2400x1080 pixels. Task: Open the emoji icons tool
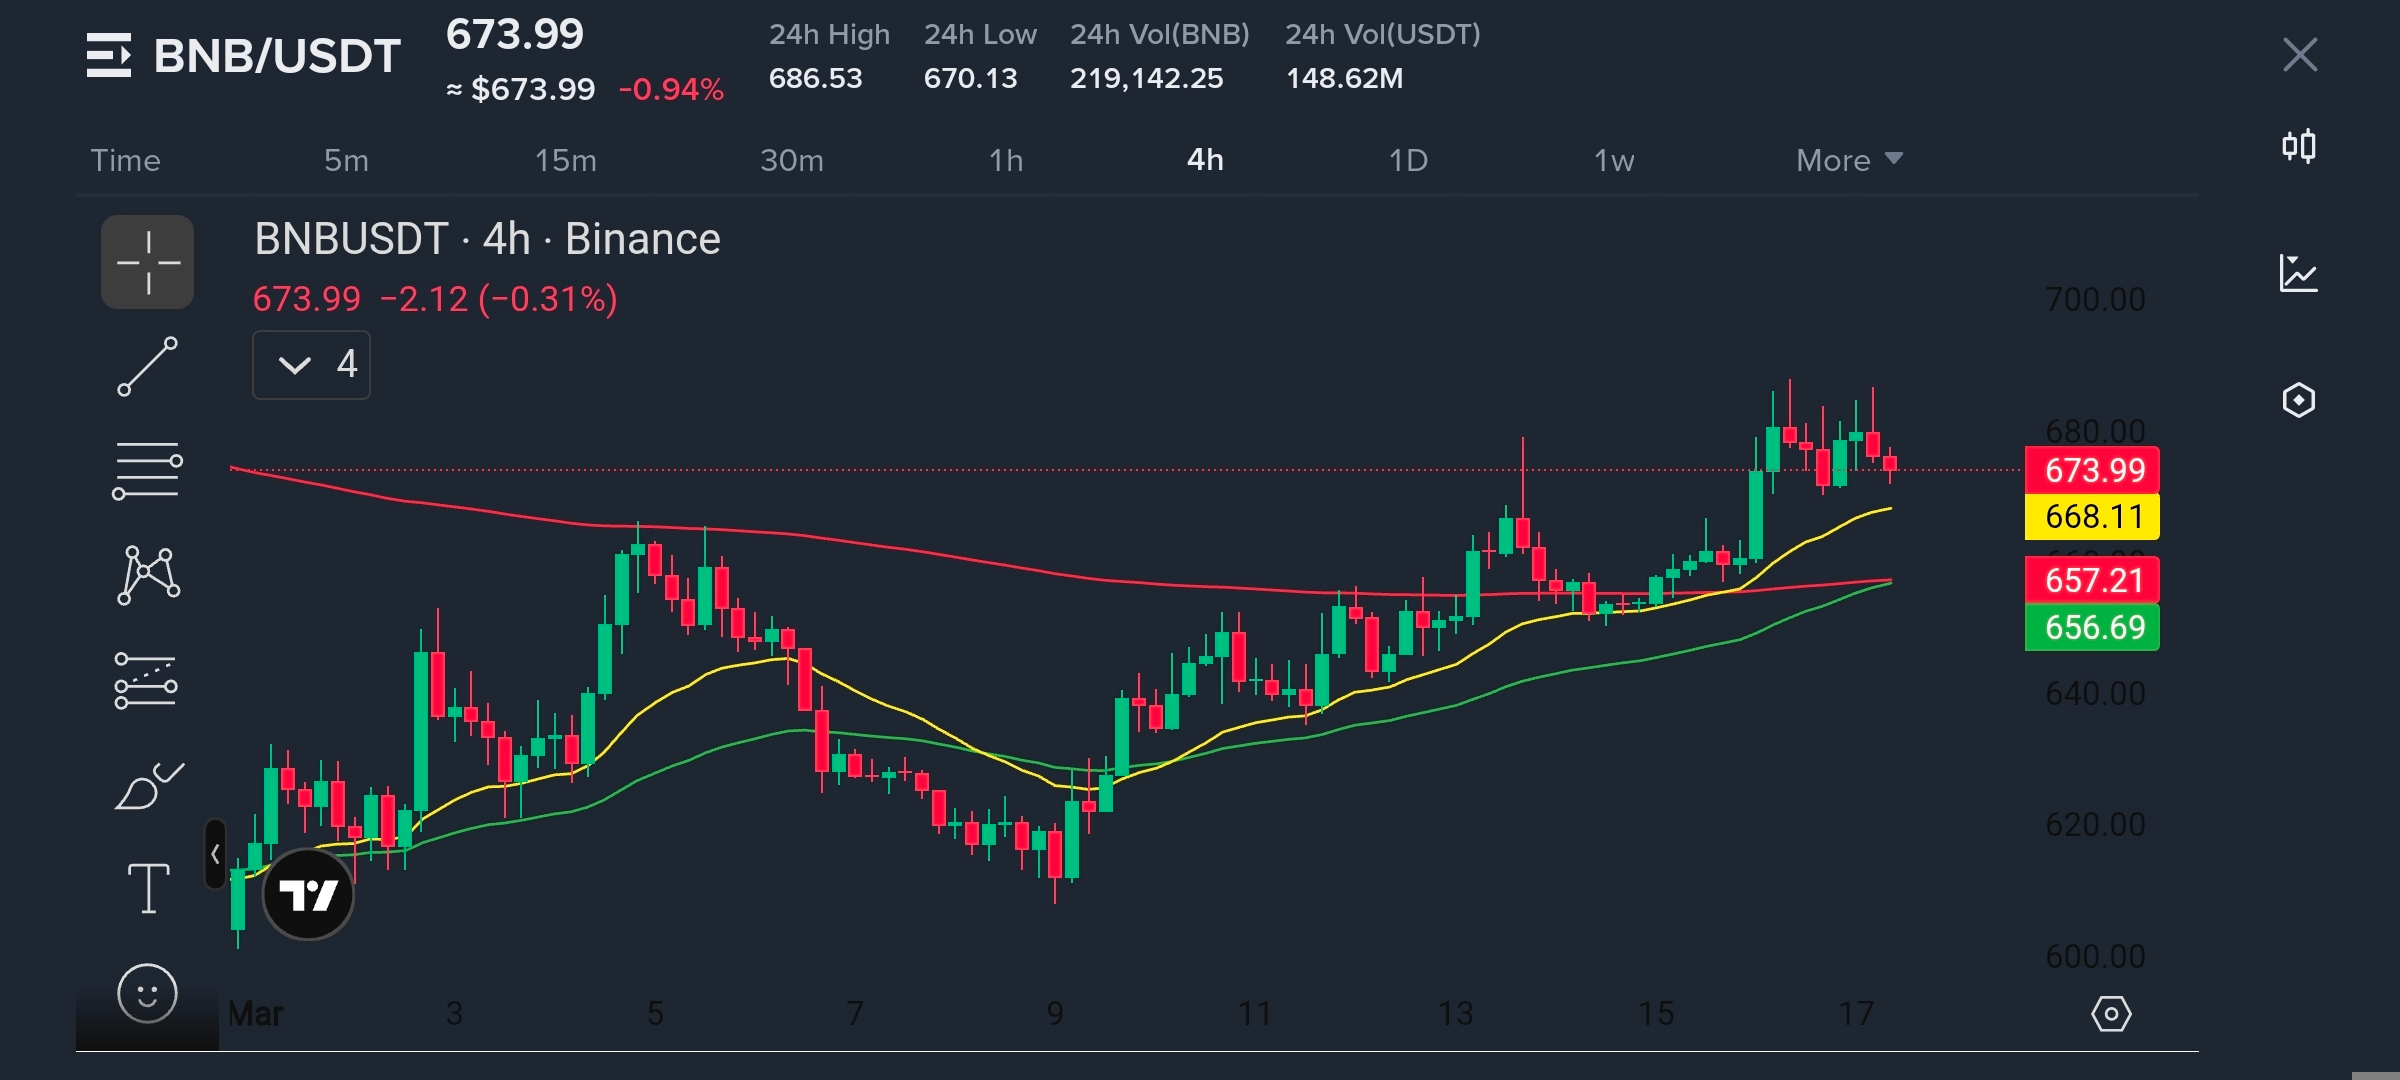147,994
